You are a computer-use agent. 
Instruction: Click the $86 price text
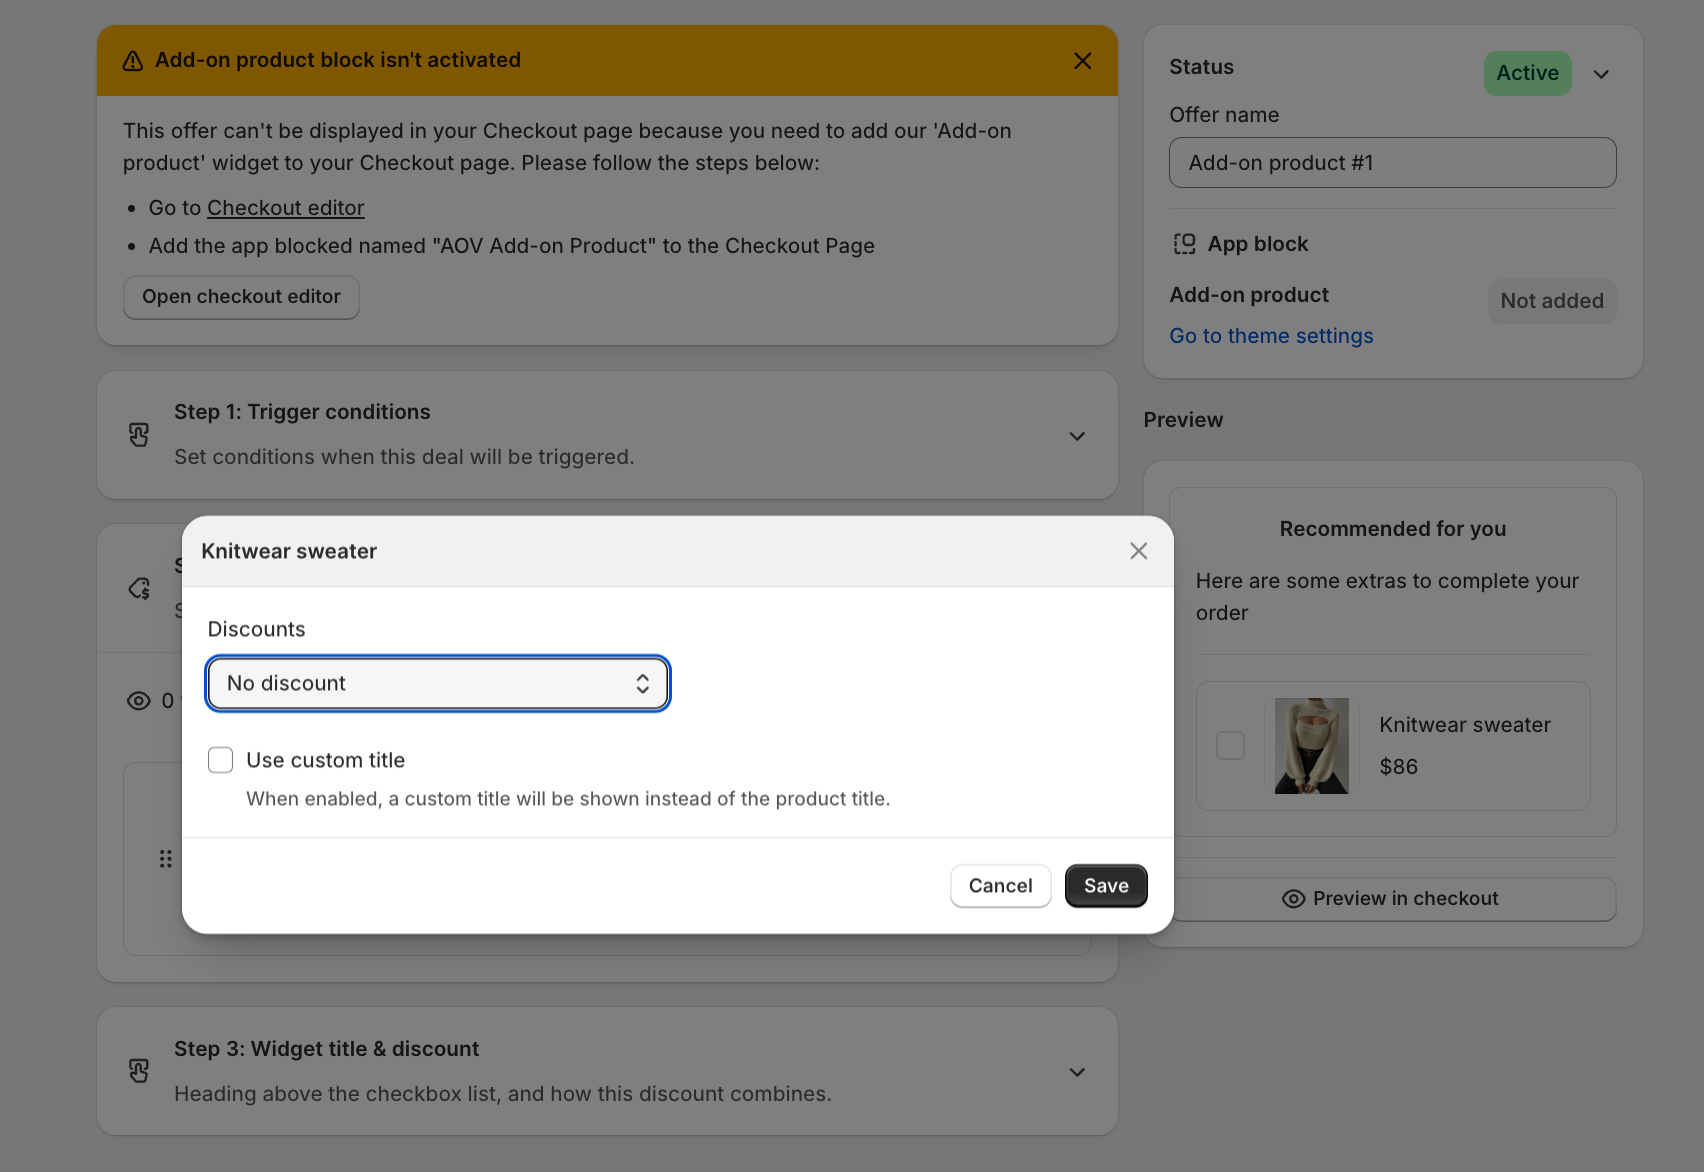tap(1398, 767)
